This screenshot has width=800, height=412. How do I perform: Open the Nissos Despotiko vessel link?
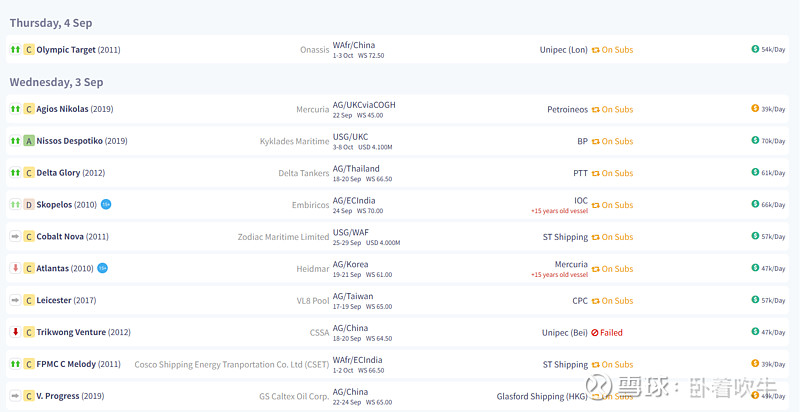click(69, 141)
